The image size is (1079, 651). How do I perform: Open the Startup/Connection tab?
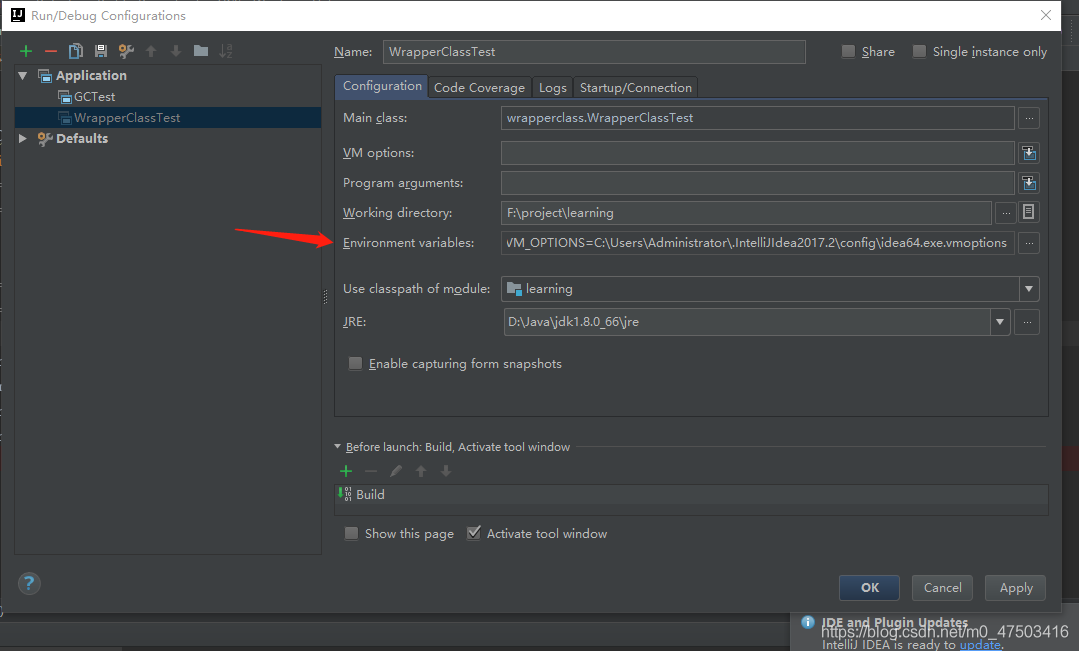pyautogui.click(x=636, y=87)
